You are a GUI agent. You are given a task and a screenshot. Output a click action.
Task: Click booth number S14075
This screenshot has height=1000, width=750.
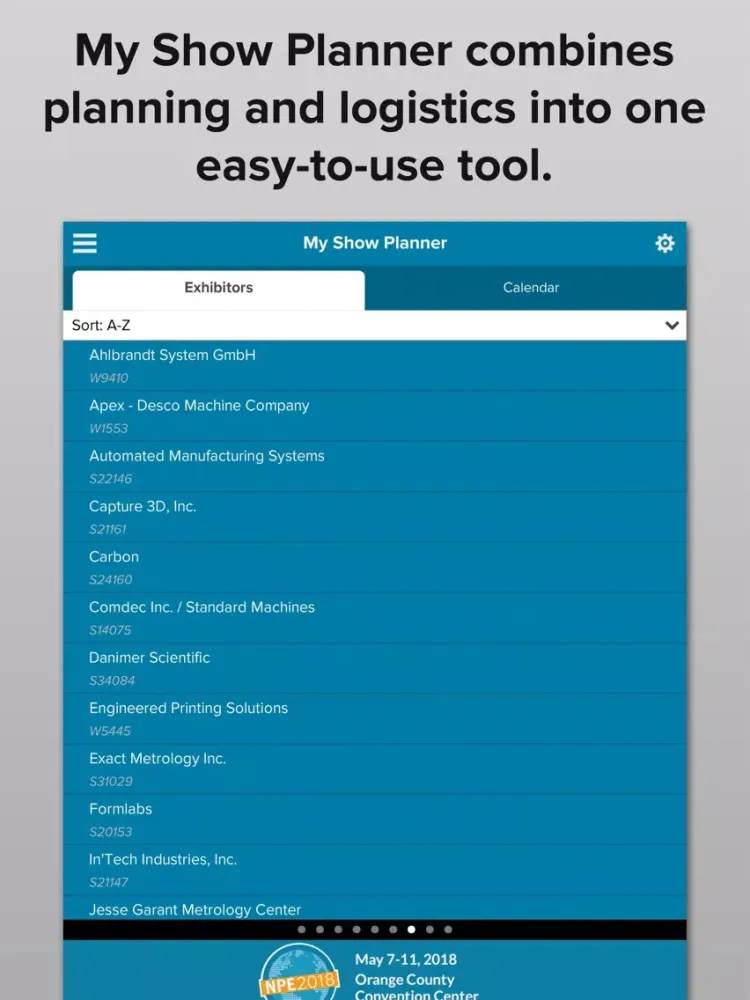(x=110, y=629)
